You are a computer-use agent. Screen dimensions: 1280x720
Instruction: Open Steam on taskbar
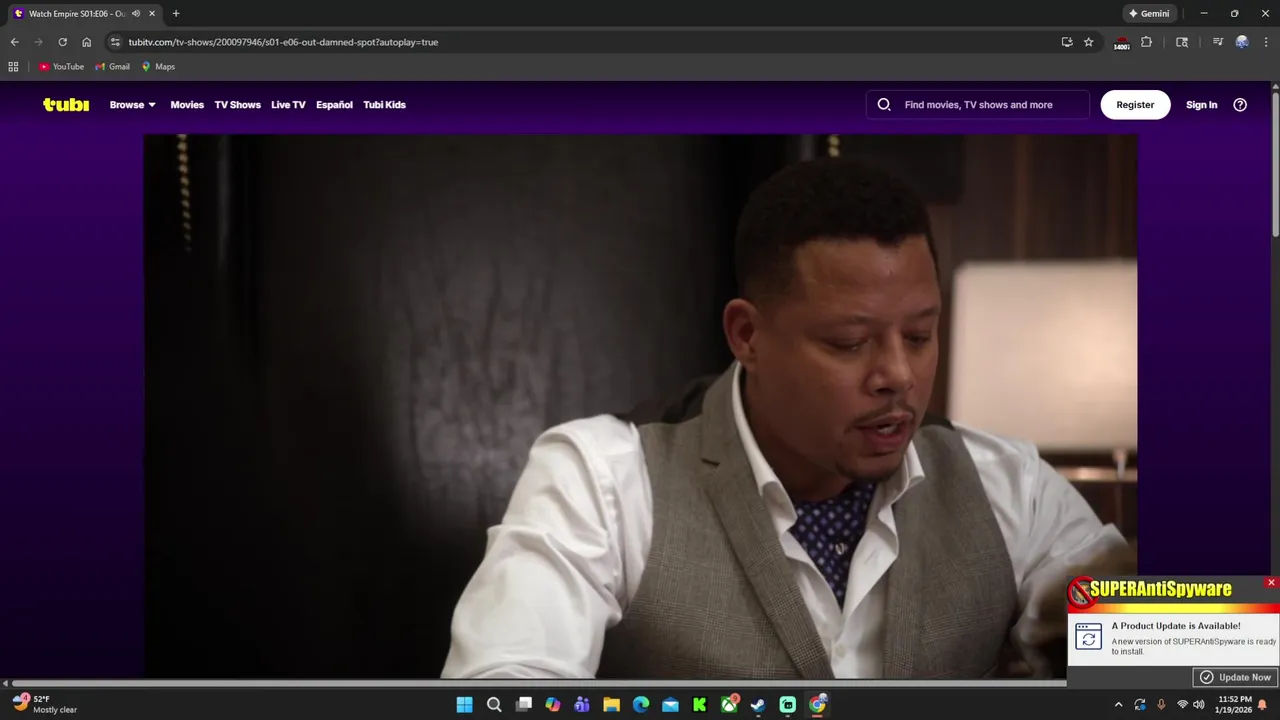[x=758, y=705]
